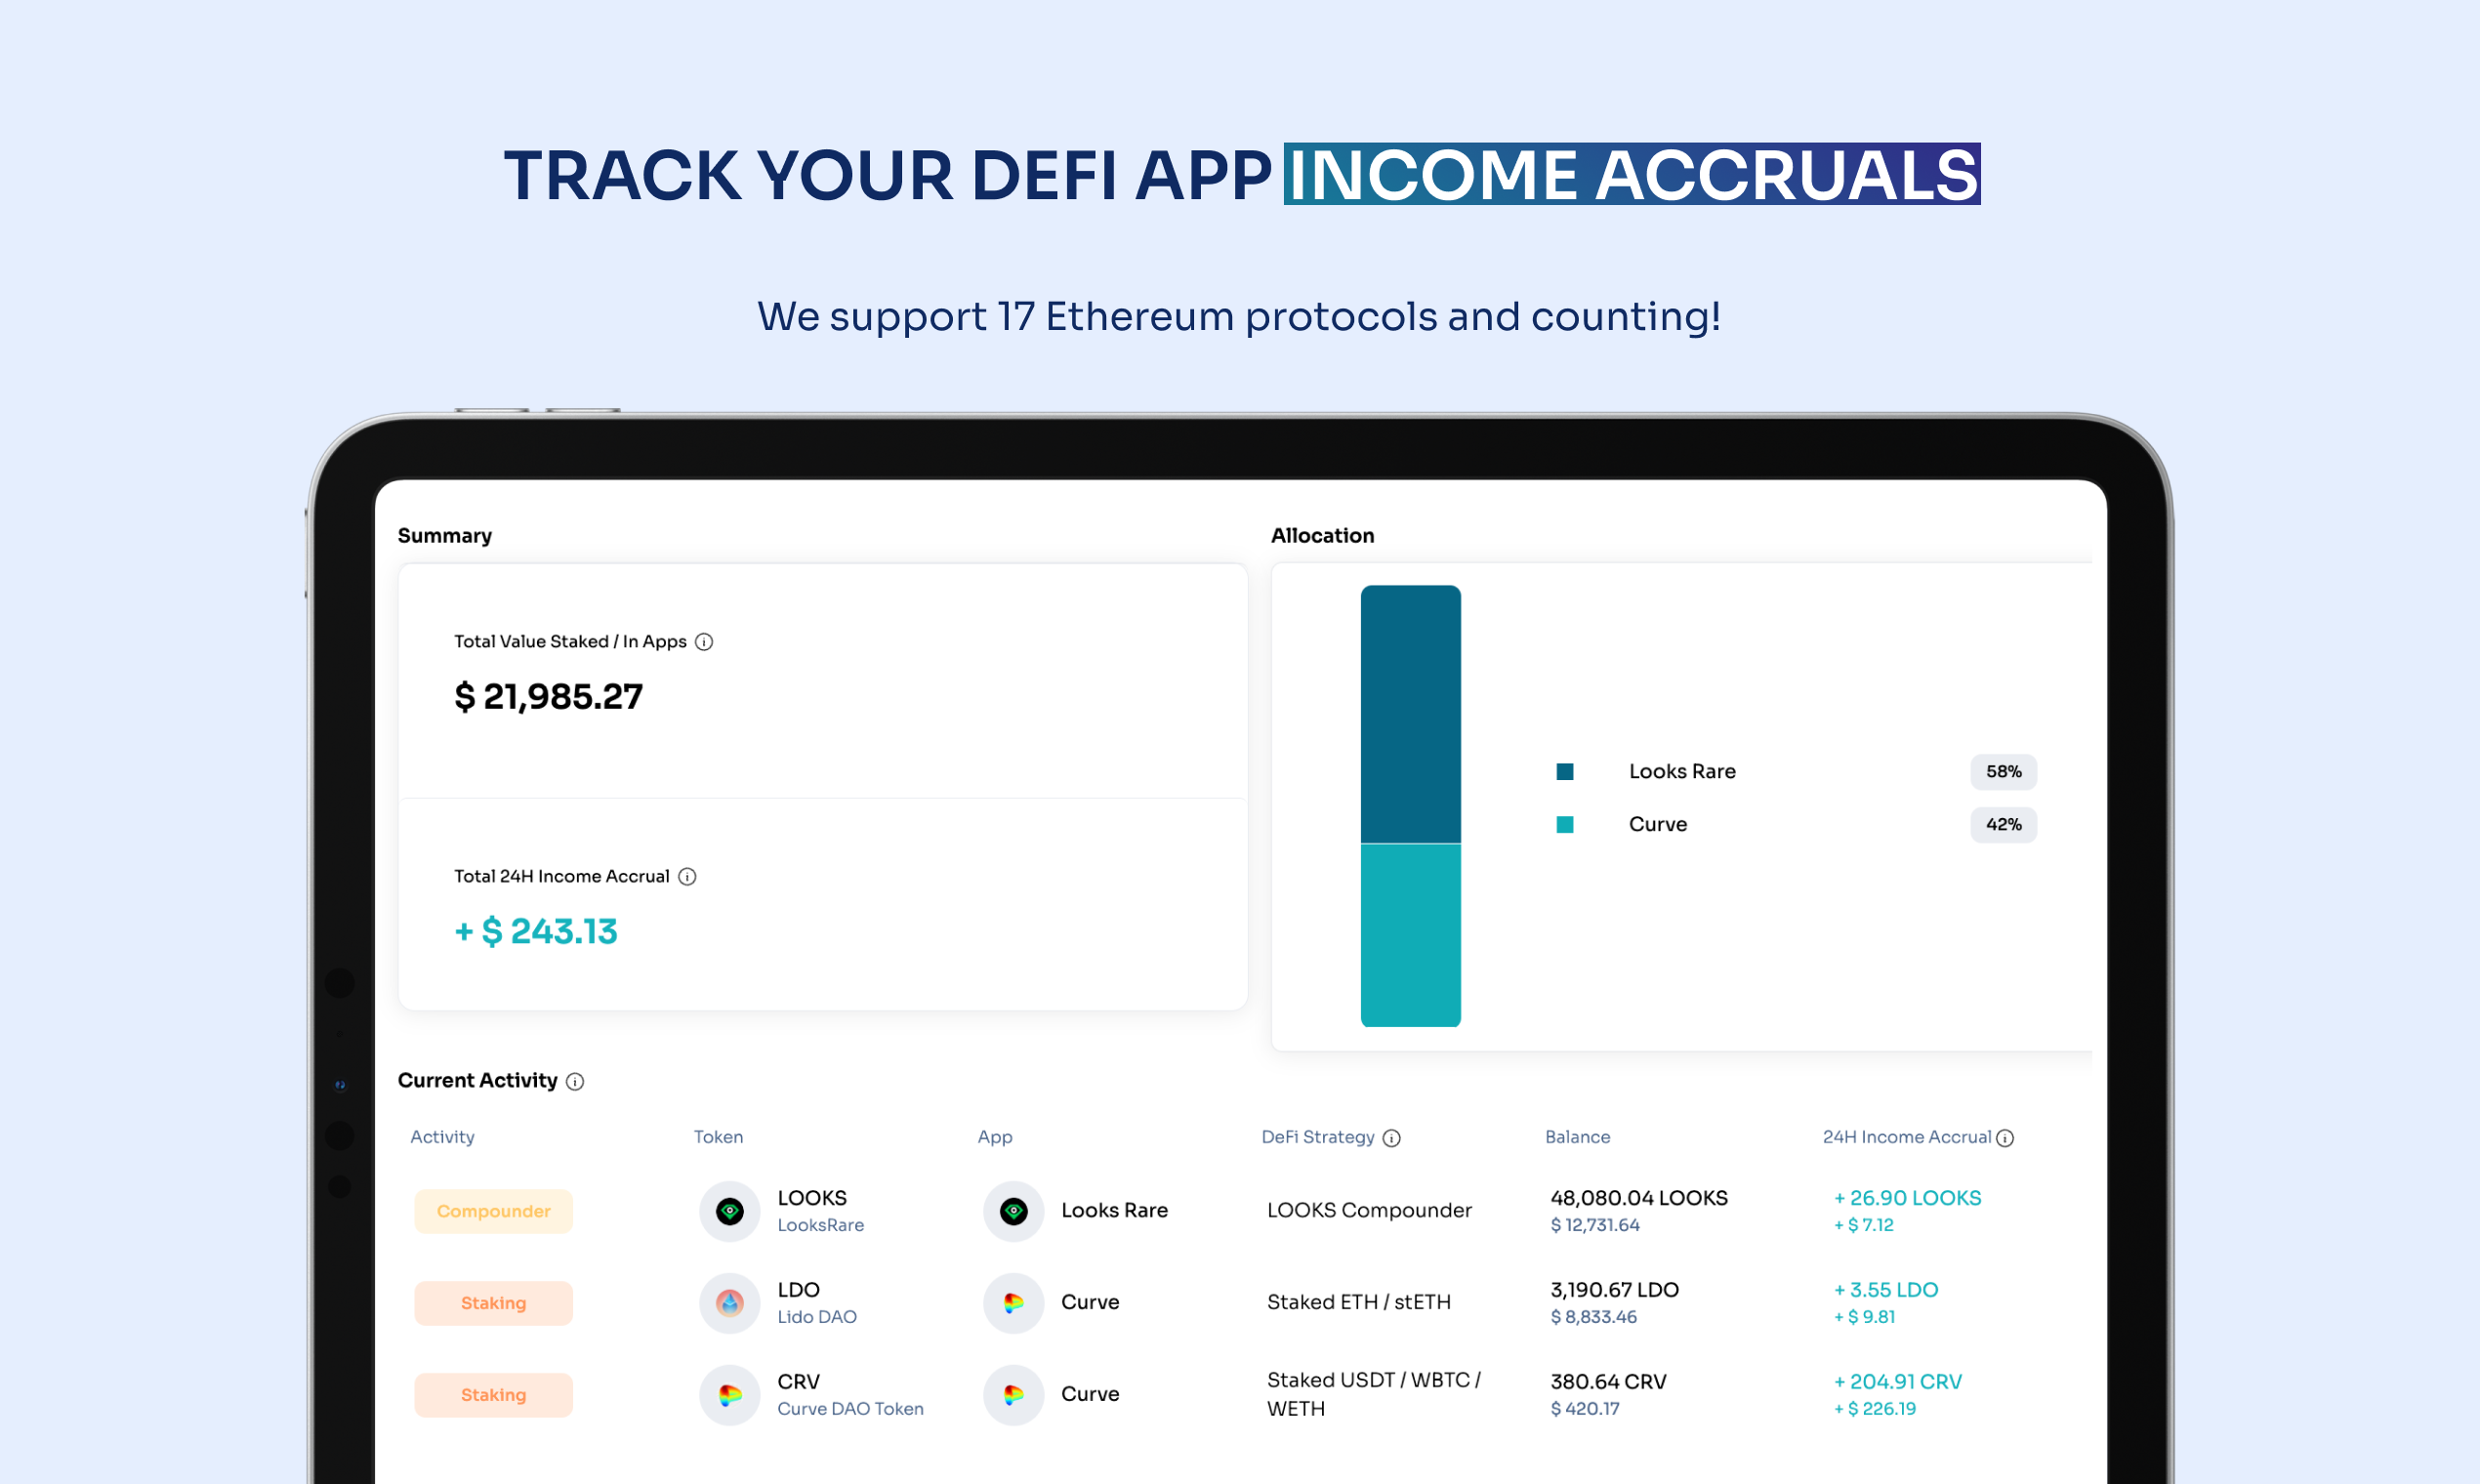Click Curve legend color square
The width and height of the screenshot is (2480, 1484).
pos(1565,825)
